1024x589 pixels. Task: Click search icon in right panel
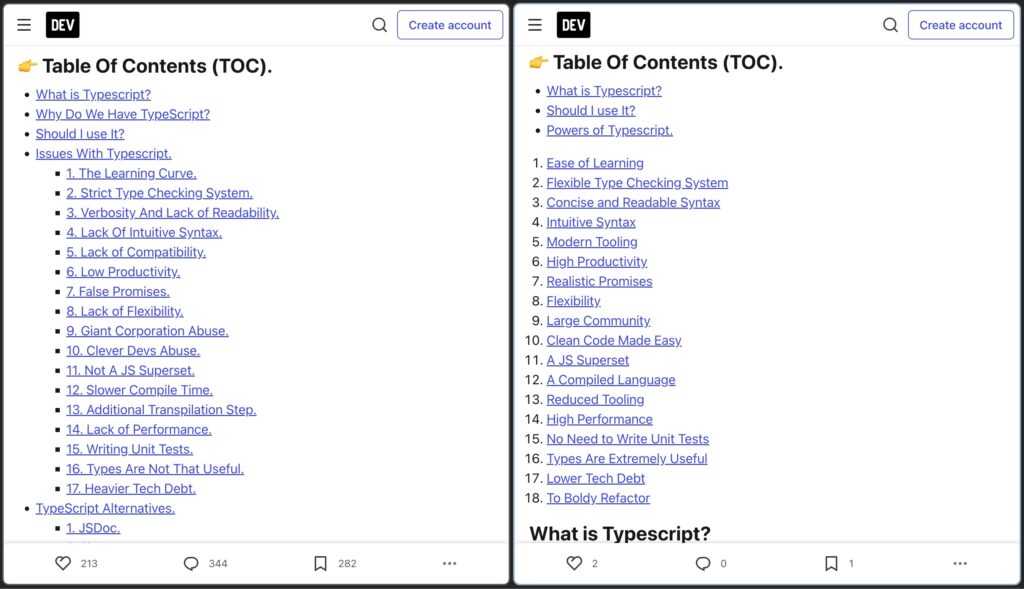coord(890,25)
